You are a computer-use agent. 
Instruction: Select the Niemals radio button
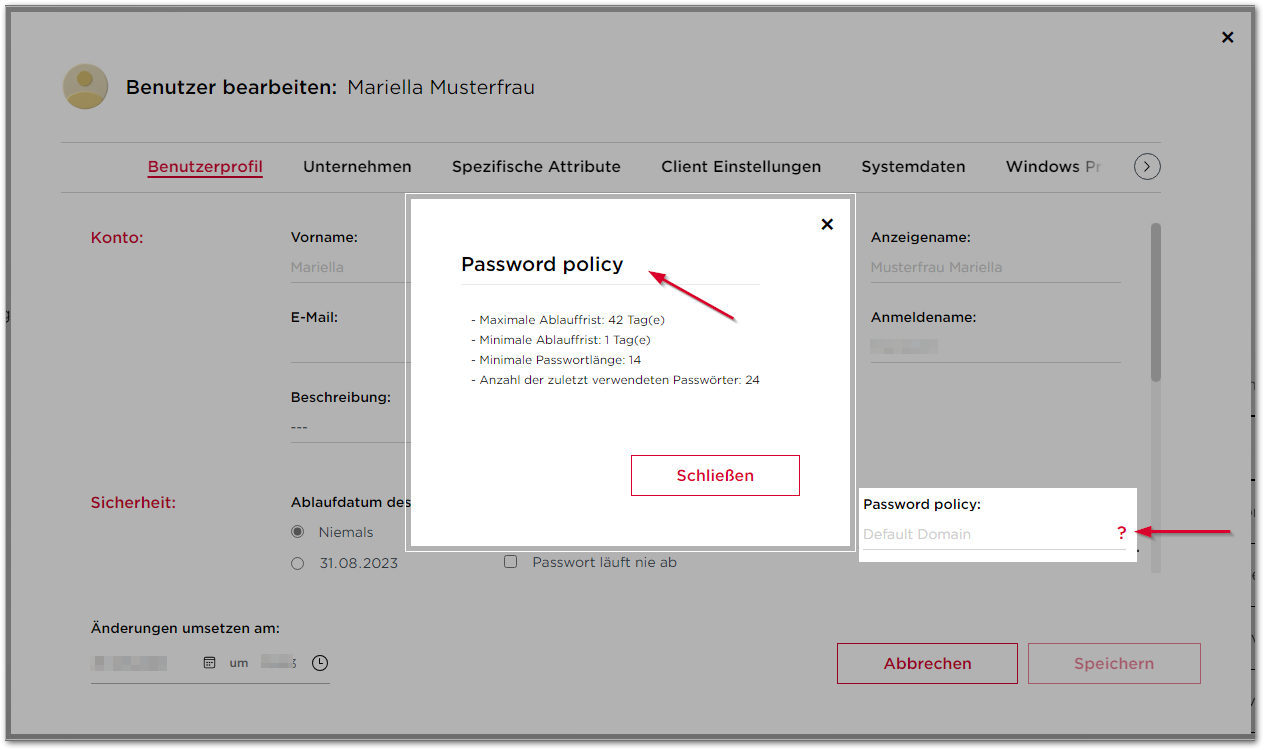click(x=297, y=532)
